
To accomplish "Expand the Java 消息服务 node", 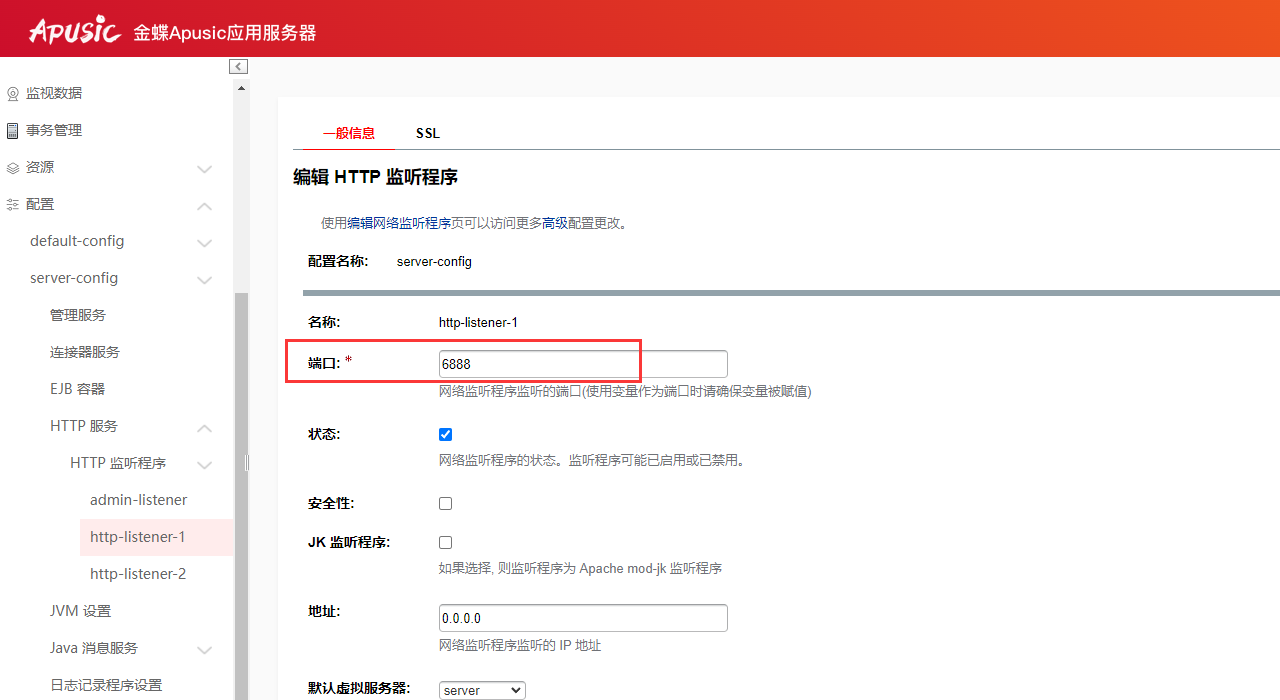I will point(204,650).
